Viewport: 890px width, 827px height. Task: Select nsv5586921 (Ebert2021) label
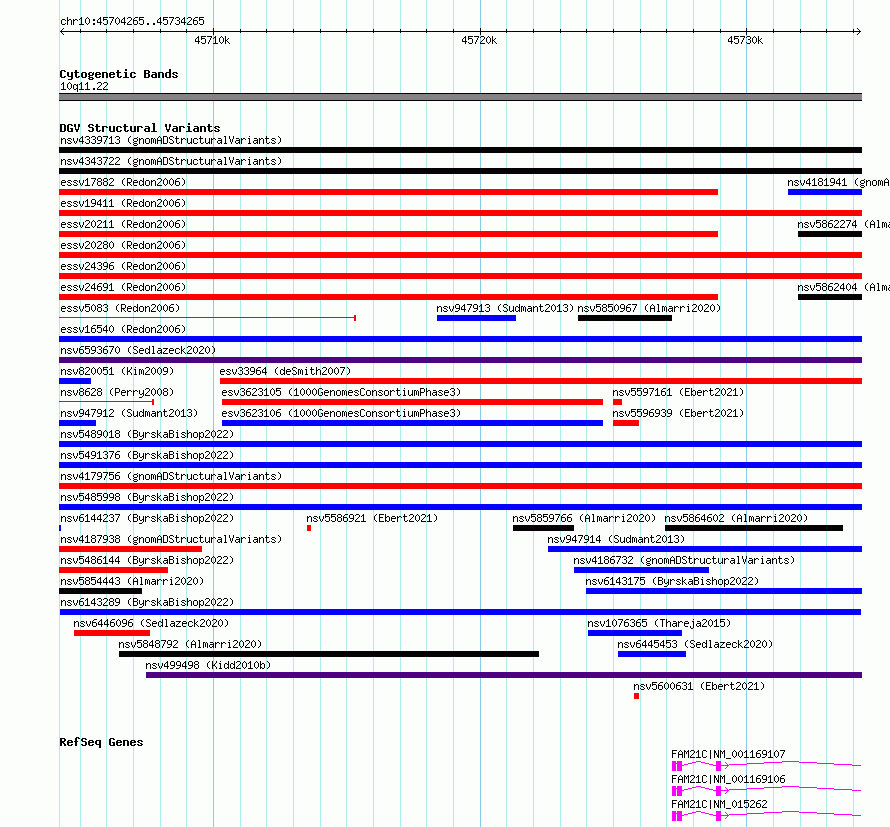[372, 518]
